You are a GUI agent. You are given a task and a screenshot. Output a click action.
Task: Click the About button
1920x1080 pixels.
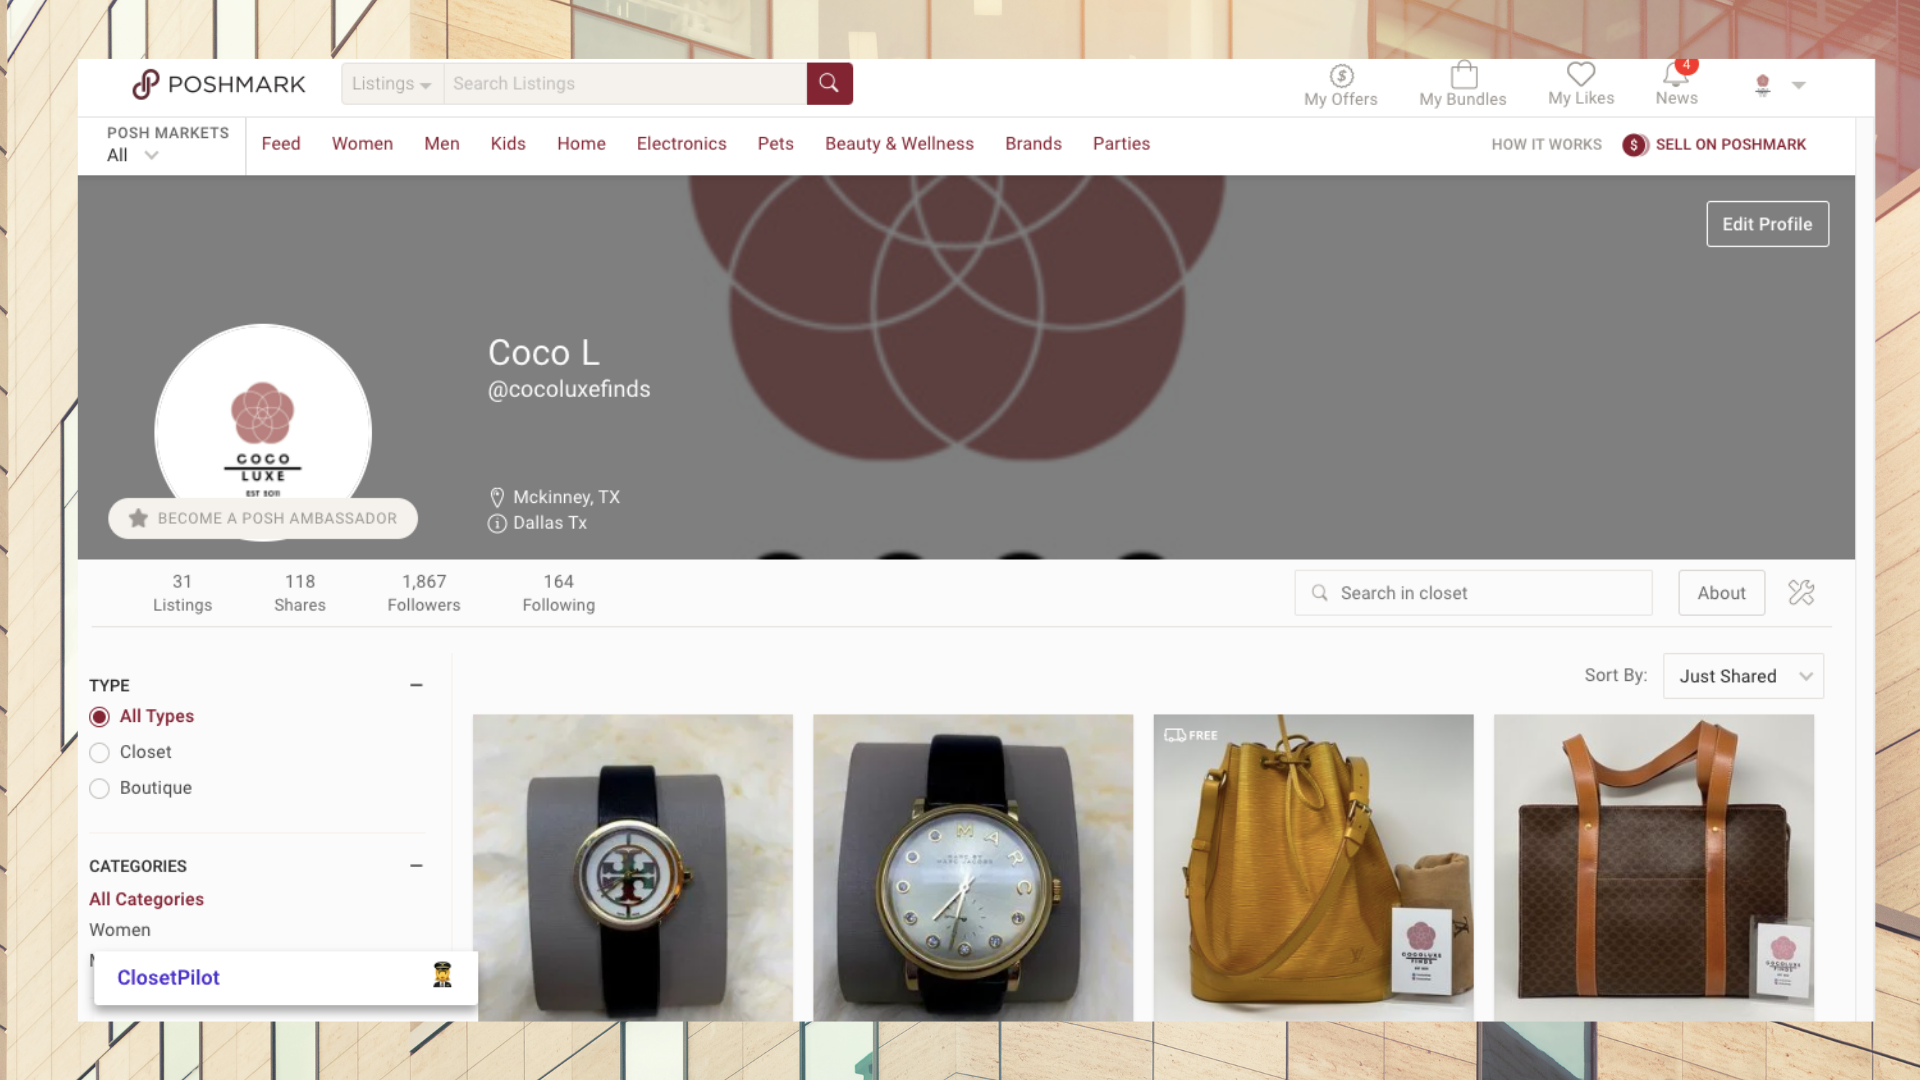pos(1721,593)
